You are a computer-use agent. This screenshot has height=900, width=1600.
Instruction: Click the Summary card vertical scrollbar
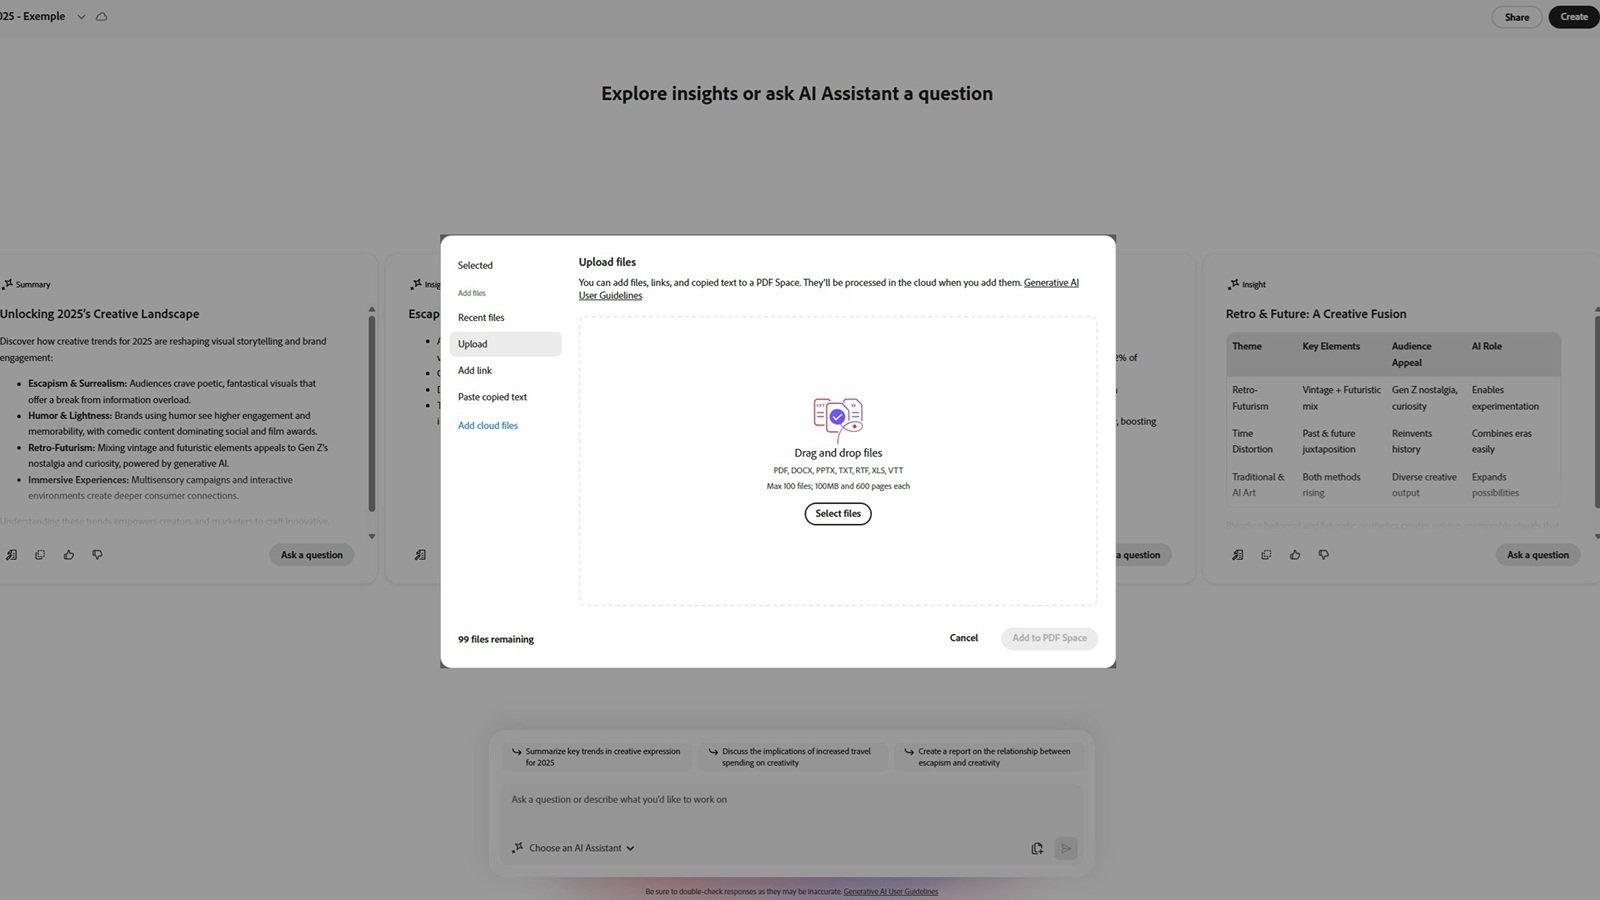[x=372, y=415]
